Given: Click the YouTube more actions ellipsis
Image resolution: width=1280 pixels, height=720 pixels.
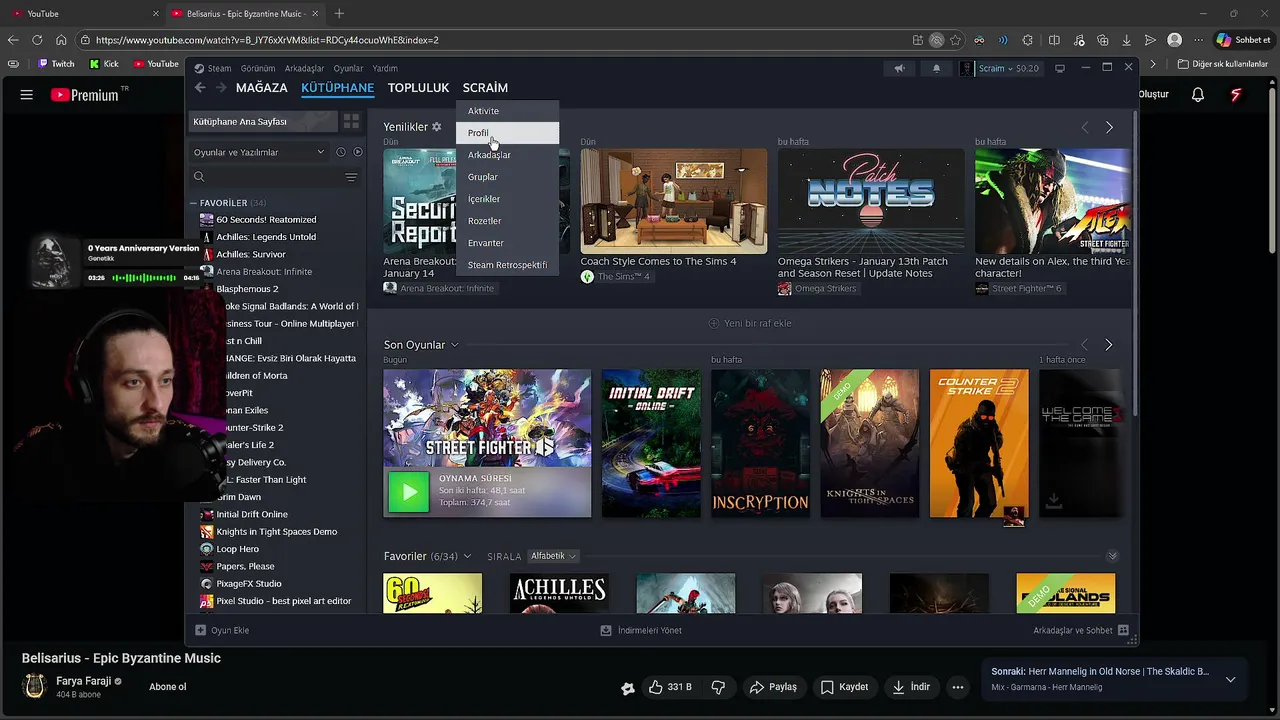Looking at the screenshot, I should [x=958, y=687].
